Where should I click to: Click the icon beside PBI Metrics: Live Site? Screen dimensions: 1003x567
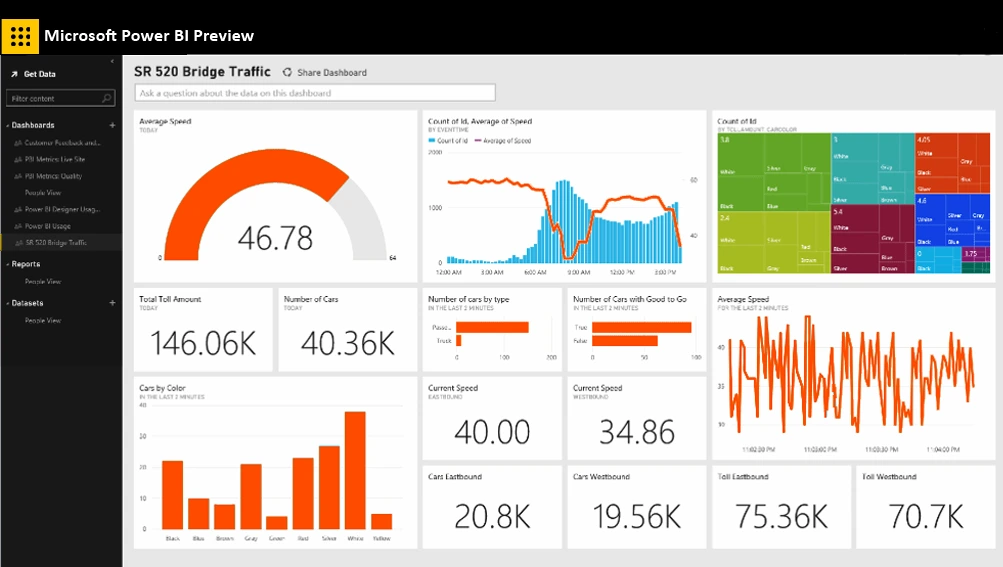18,159
